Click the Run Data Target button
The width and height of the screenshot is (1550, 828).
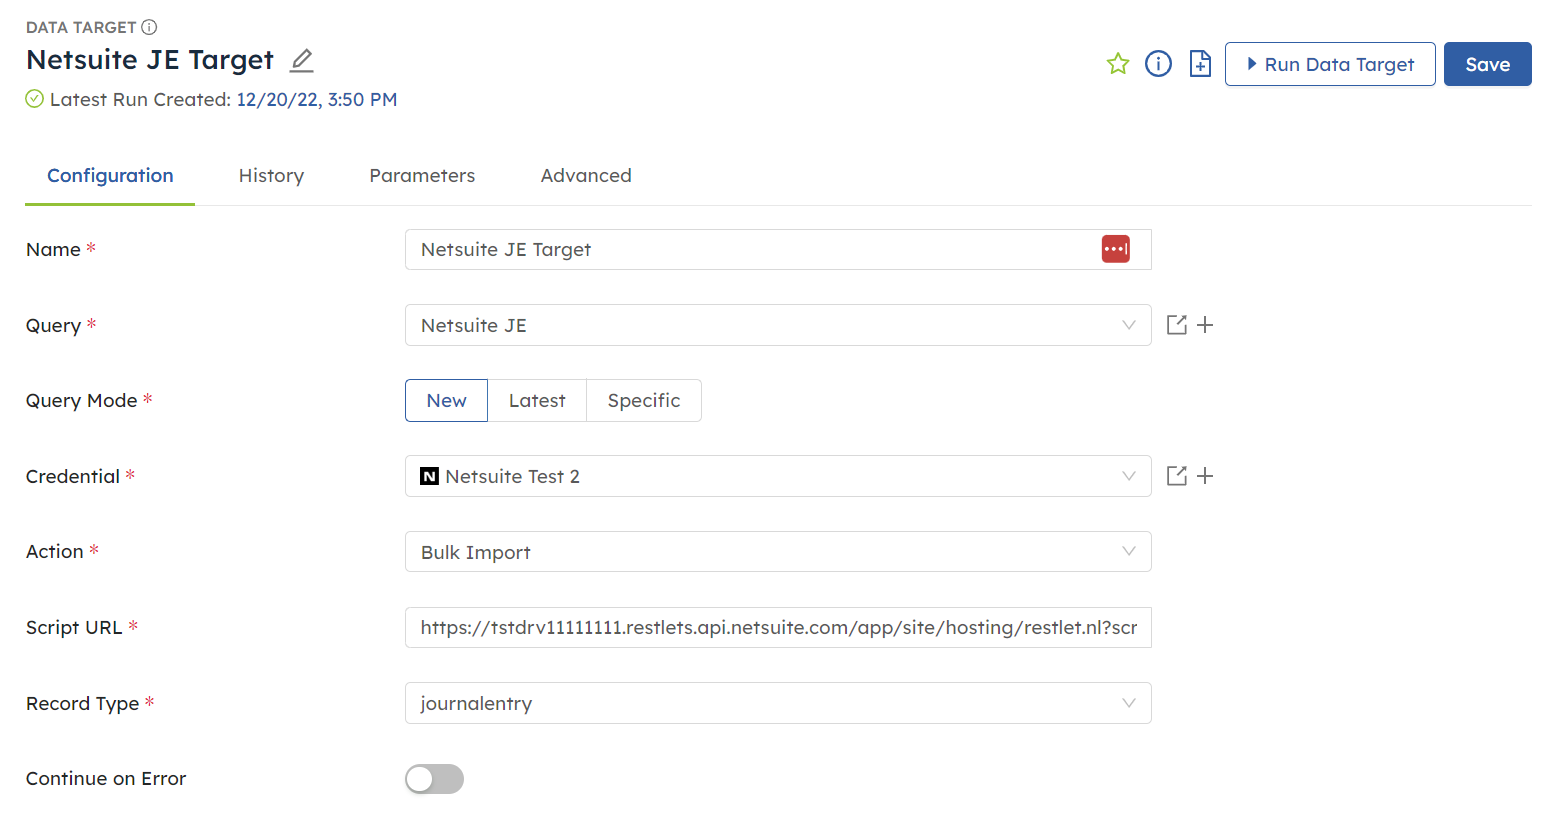click(x=1330, y=63)
